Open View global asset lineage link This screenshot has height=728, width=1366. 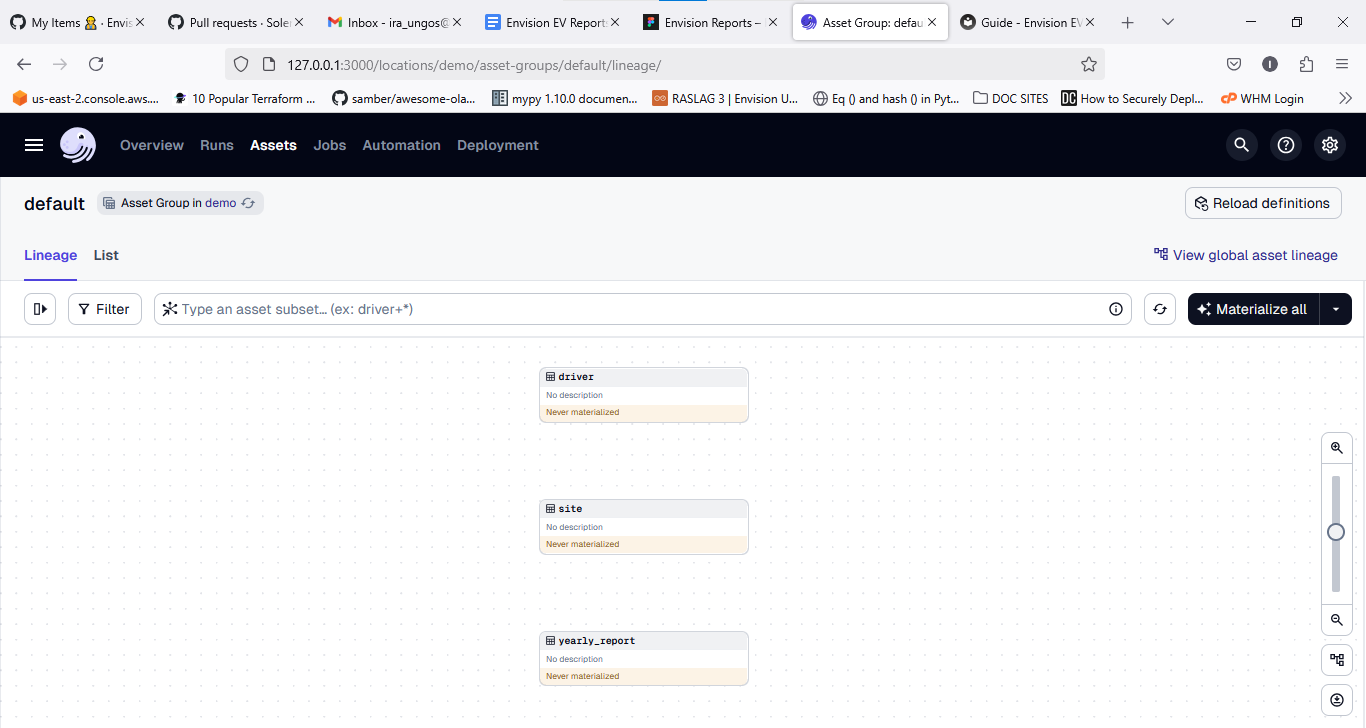tap(1245, 255)
